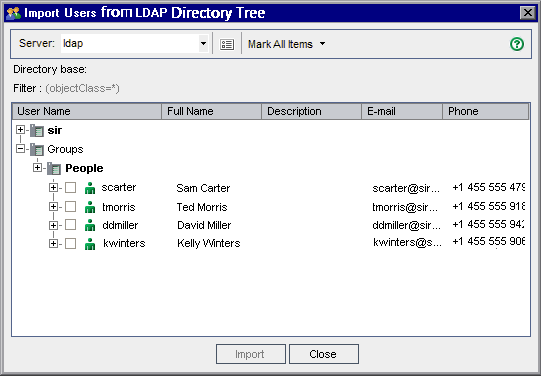
Task: Expand the scarter user node
Action: (x=53, y=188)
